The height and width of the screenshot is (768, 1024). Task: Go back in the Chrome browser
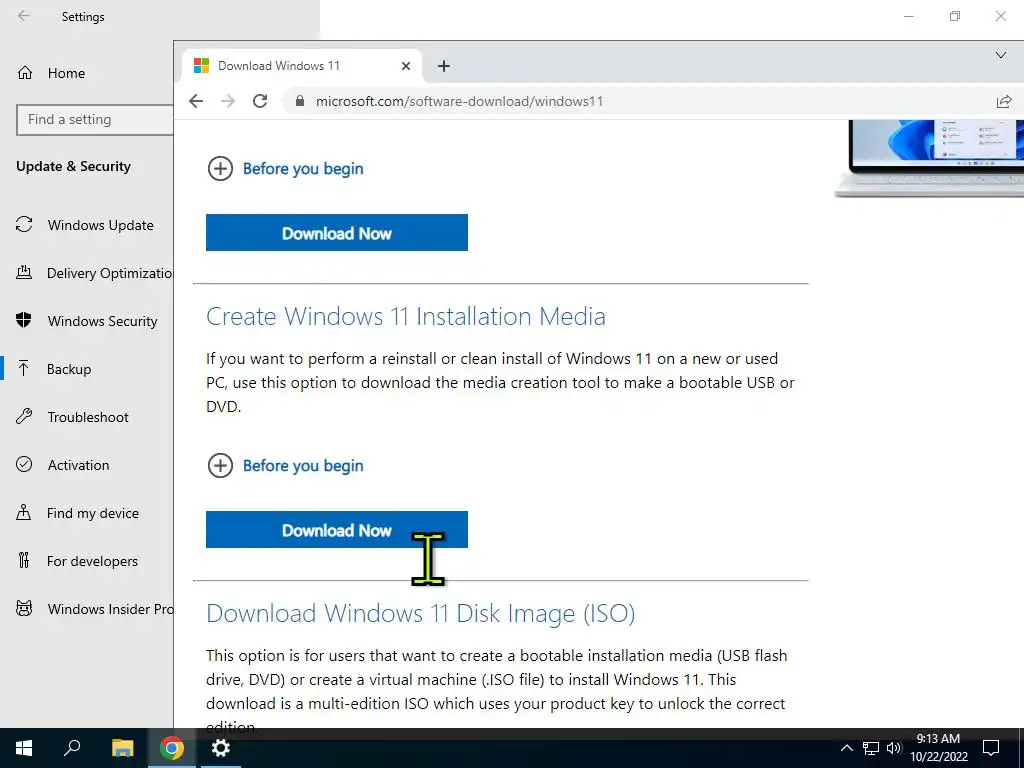pos(196,101)
